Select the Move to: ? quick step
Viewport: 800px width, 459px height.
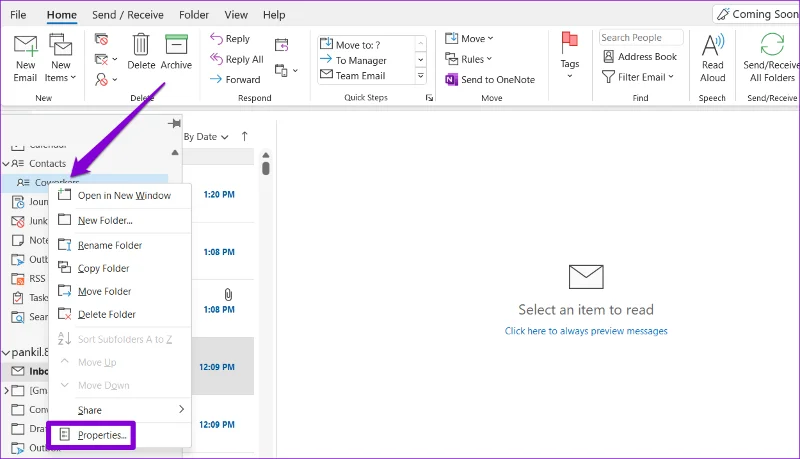366,45
